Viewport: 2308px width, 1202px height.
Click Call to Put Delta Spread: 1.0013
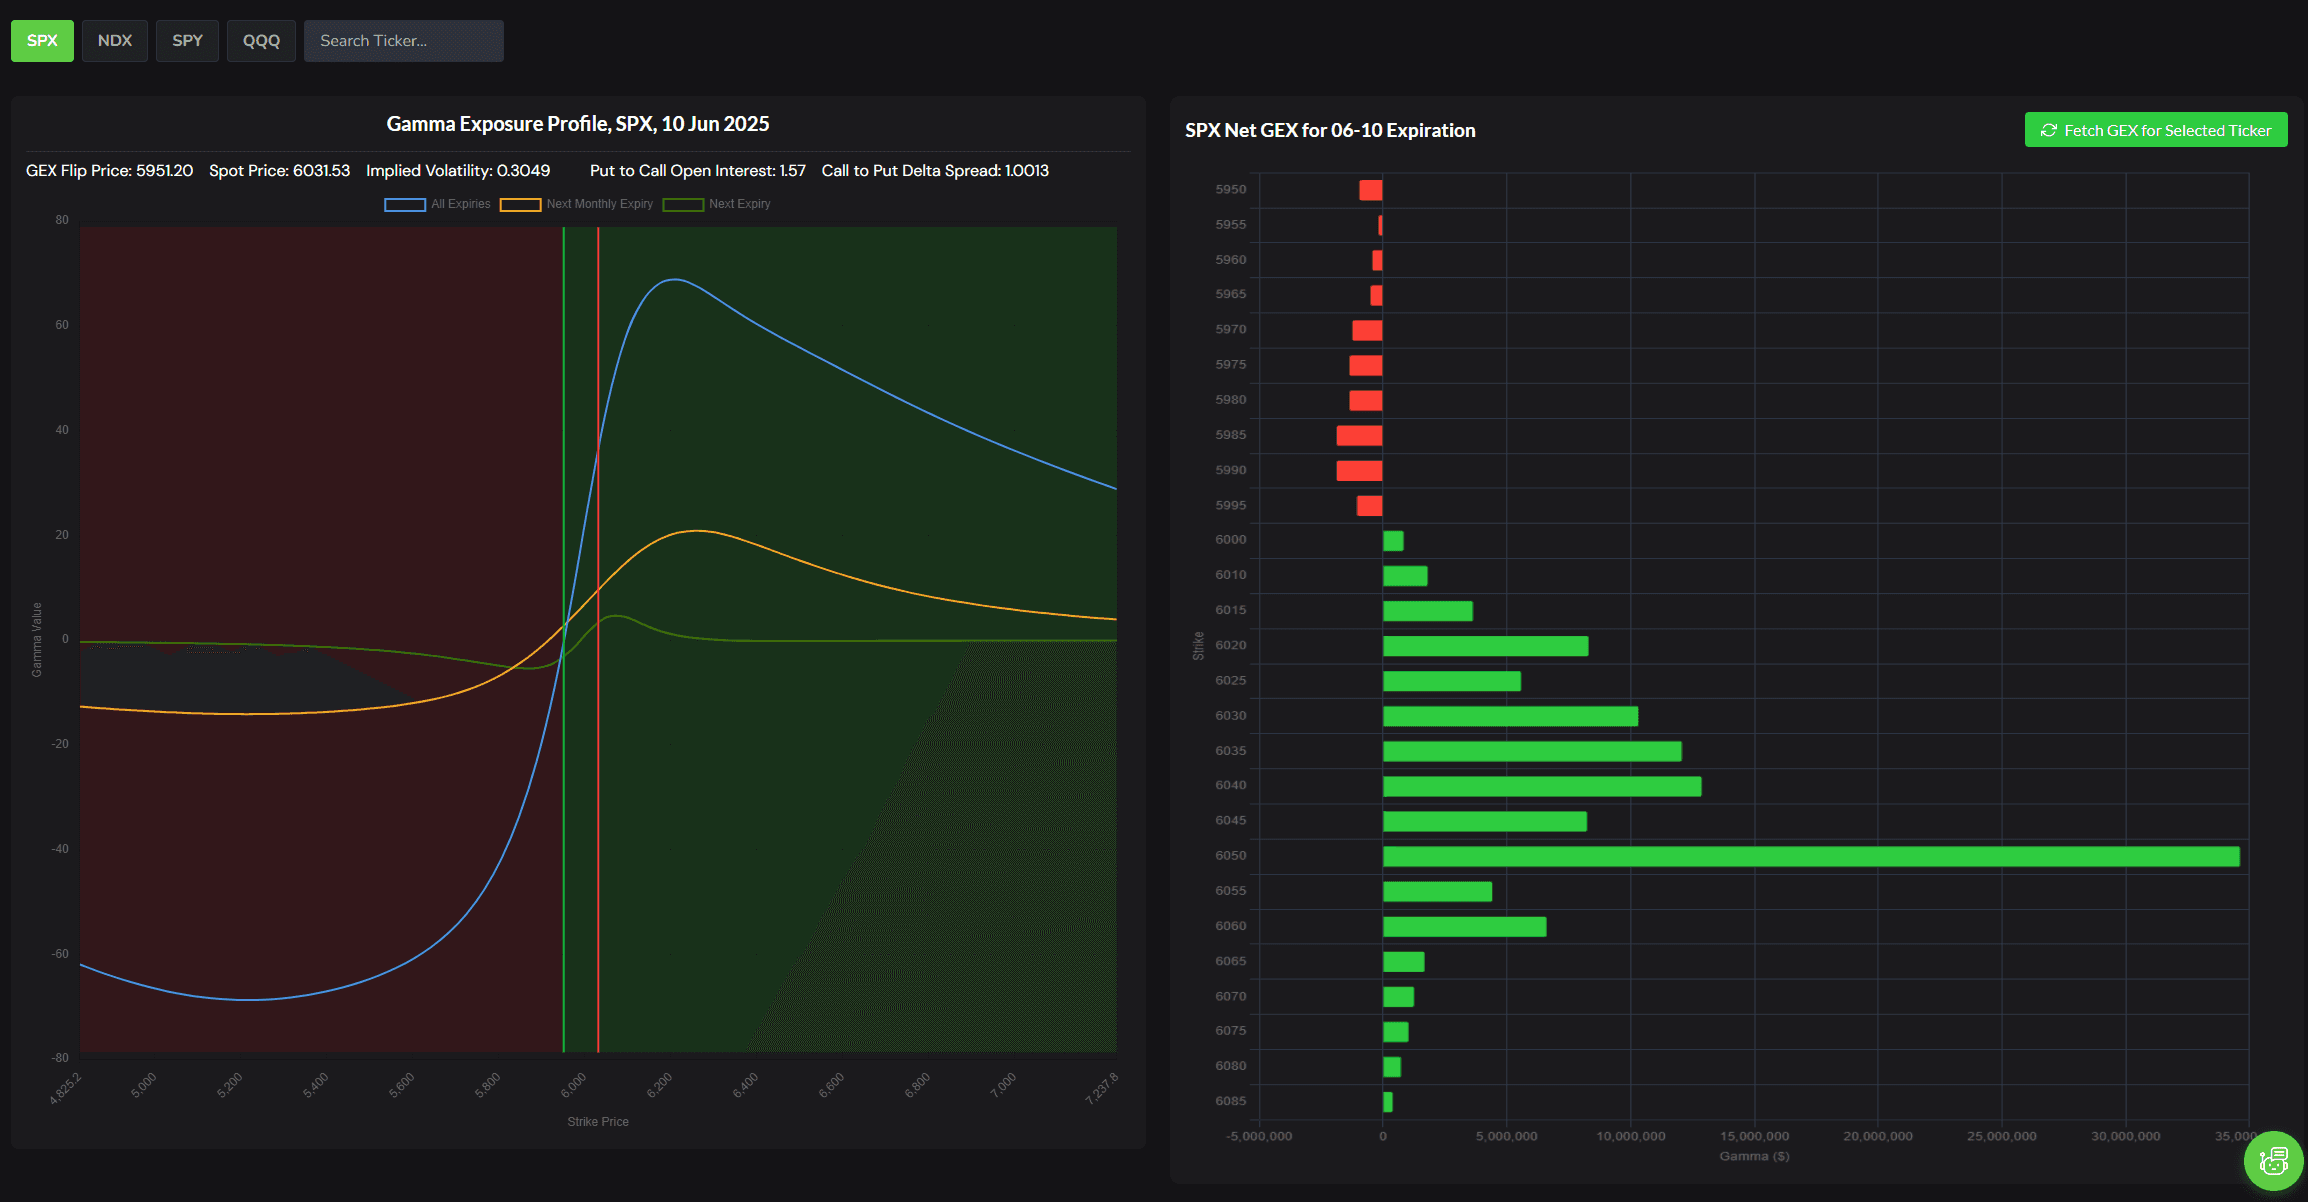pos(935,171)
